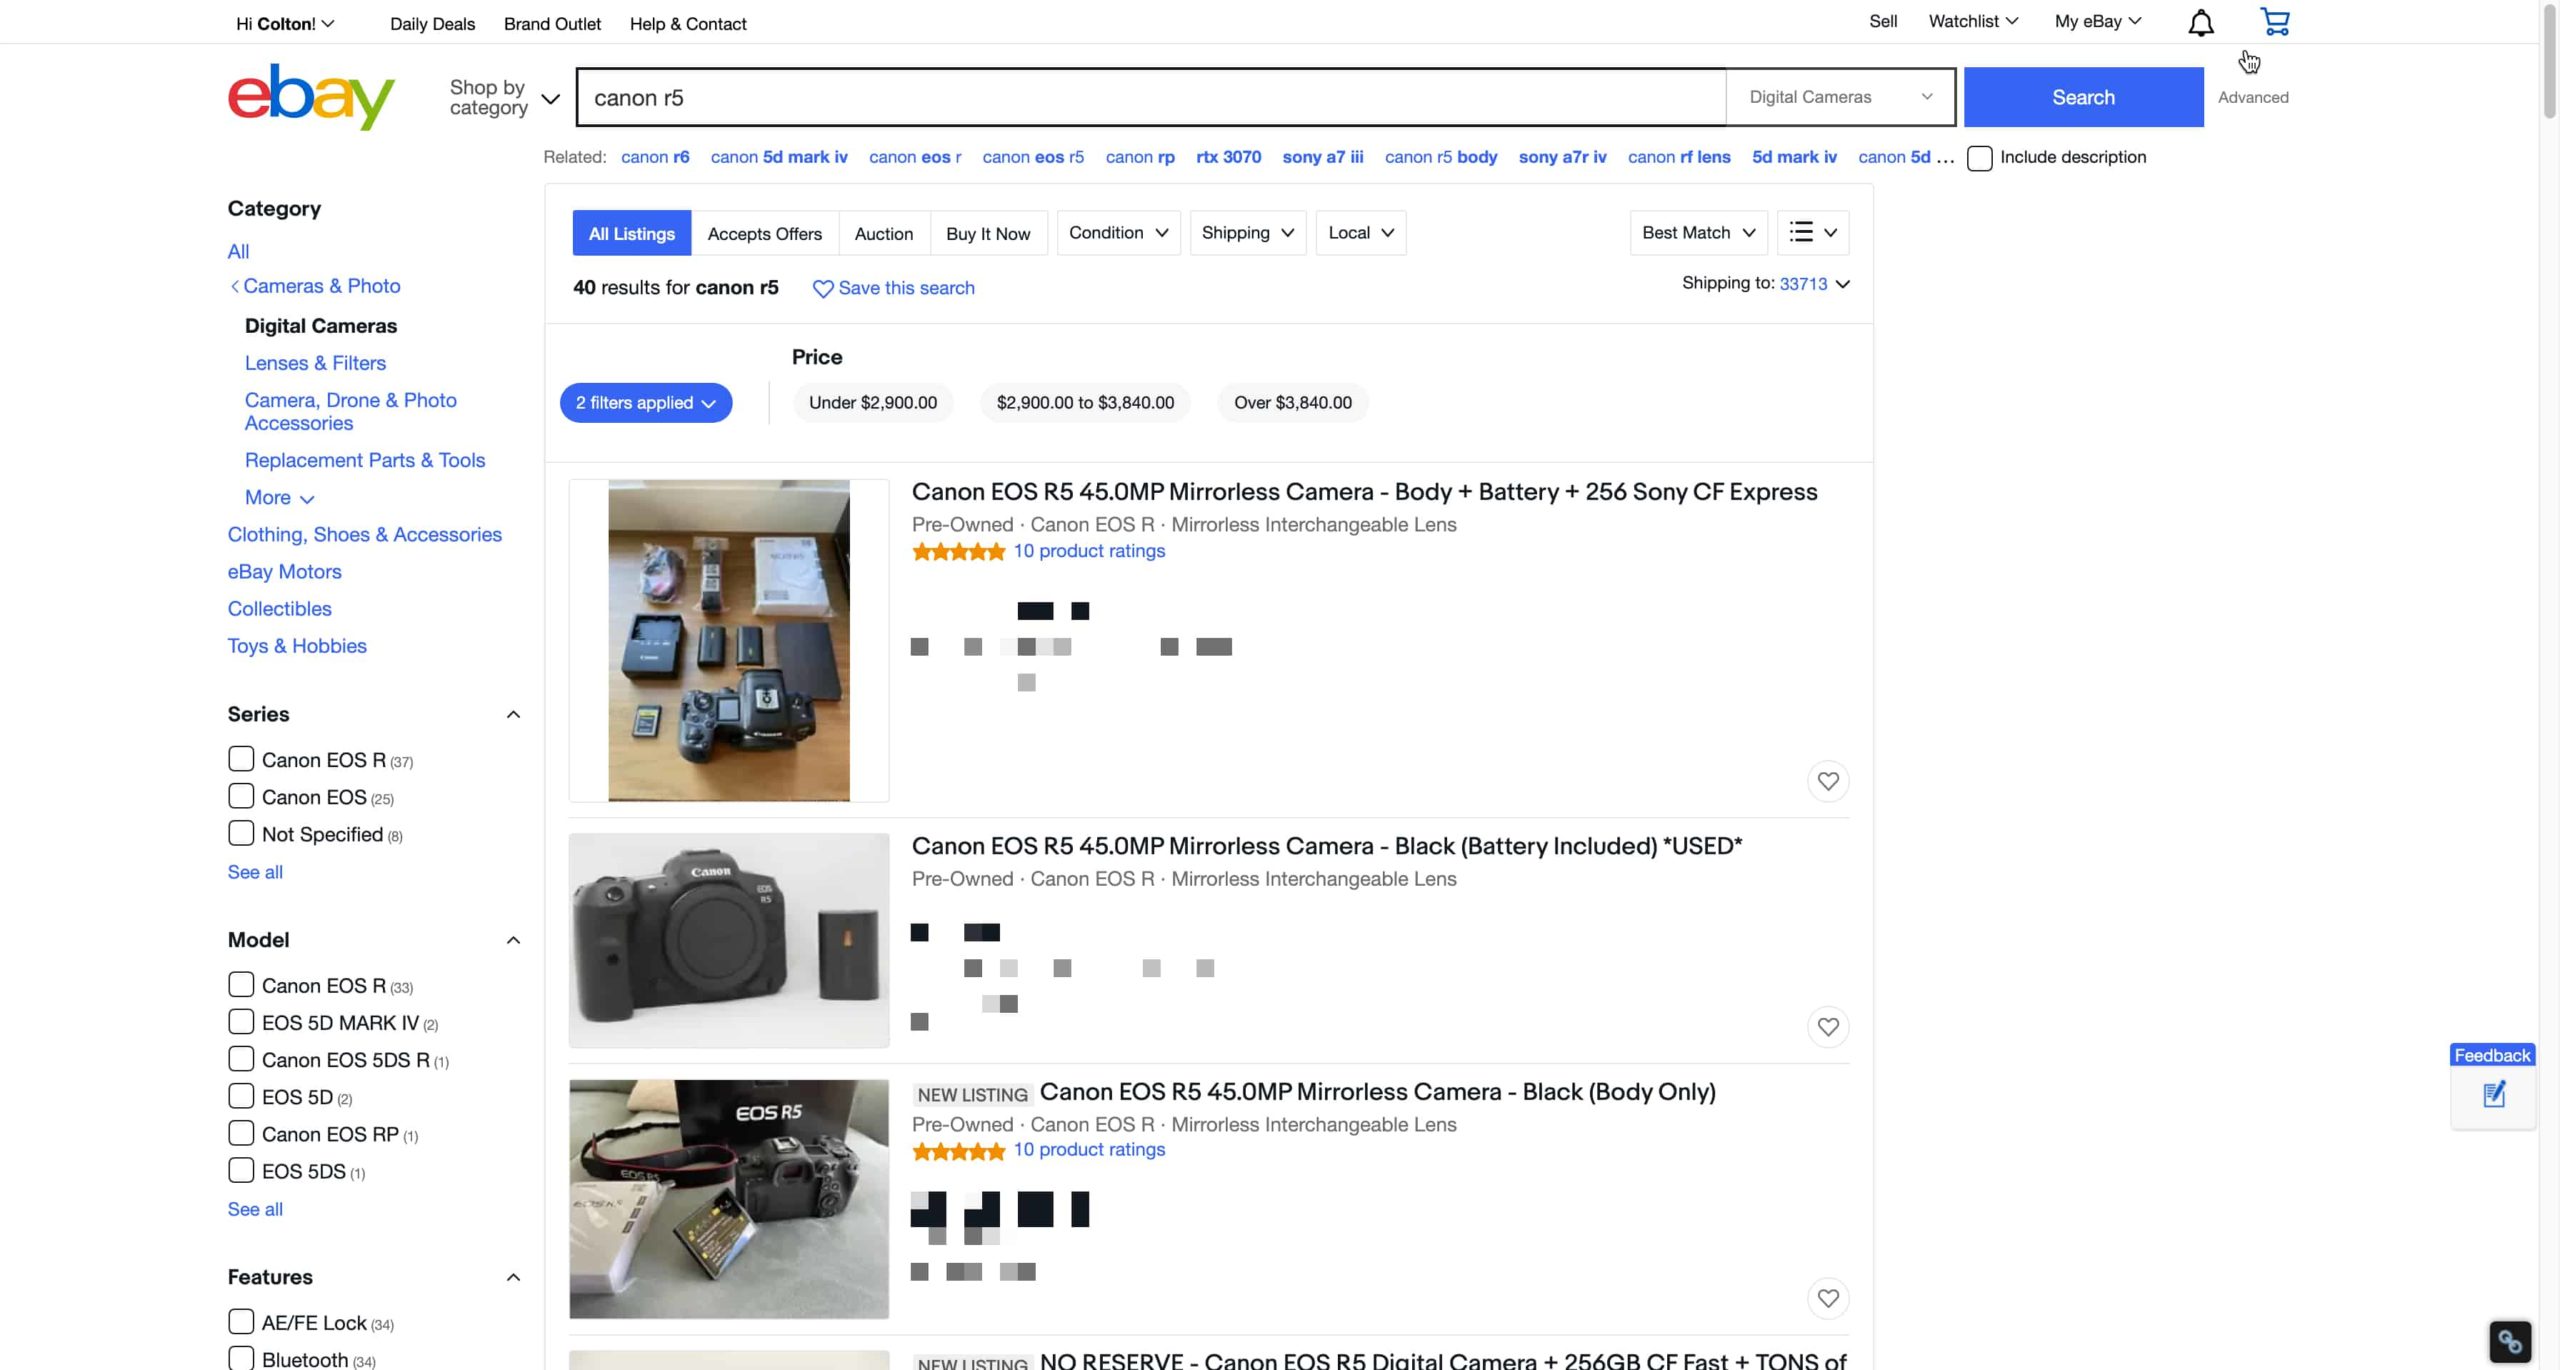Viewport: 2560px width, 1370px height.
Task: Open the shopping cart icon
Action: (x=2275, y=22)
